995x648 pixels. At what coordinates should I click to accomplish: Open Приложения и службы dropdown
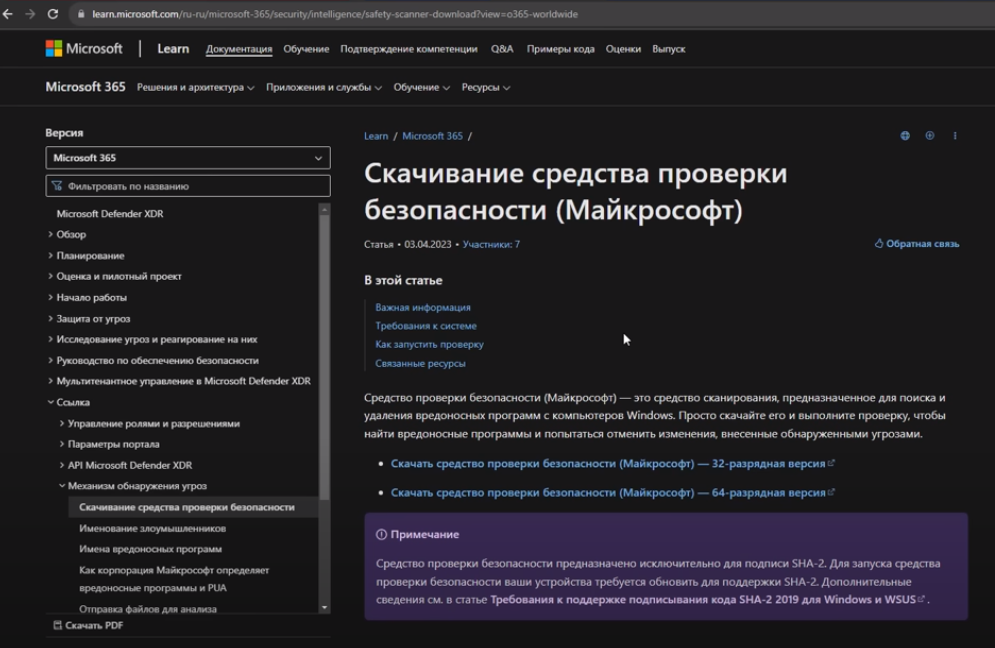[x=324, y=87]
